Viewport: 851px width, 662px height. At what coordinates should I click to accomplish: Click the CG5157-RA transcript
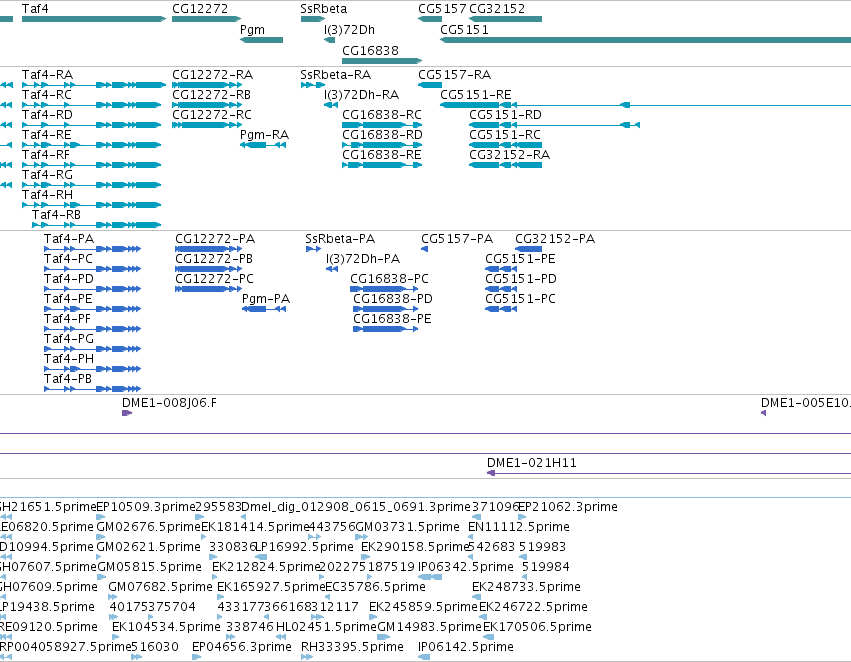pos(430,85)
